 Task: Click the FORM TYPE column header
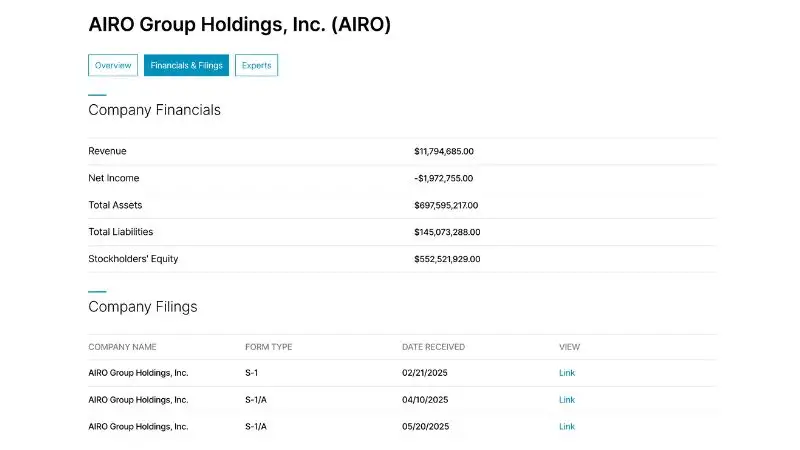tap(268, 347)
